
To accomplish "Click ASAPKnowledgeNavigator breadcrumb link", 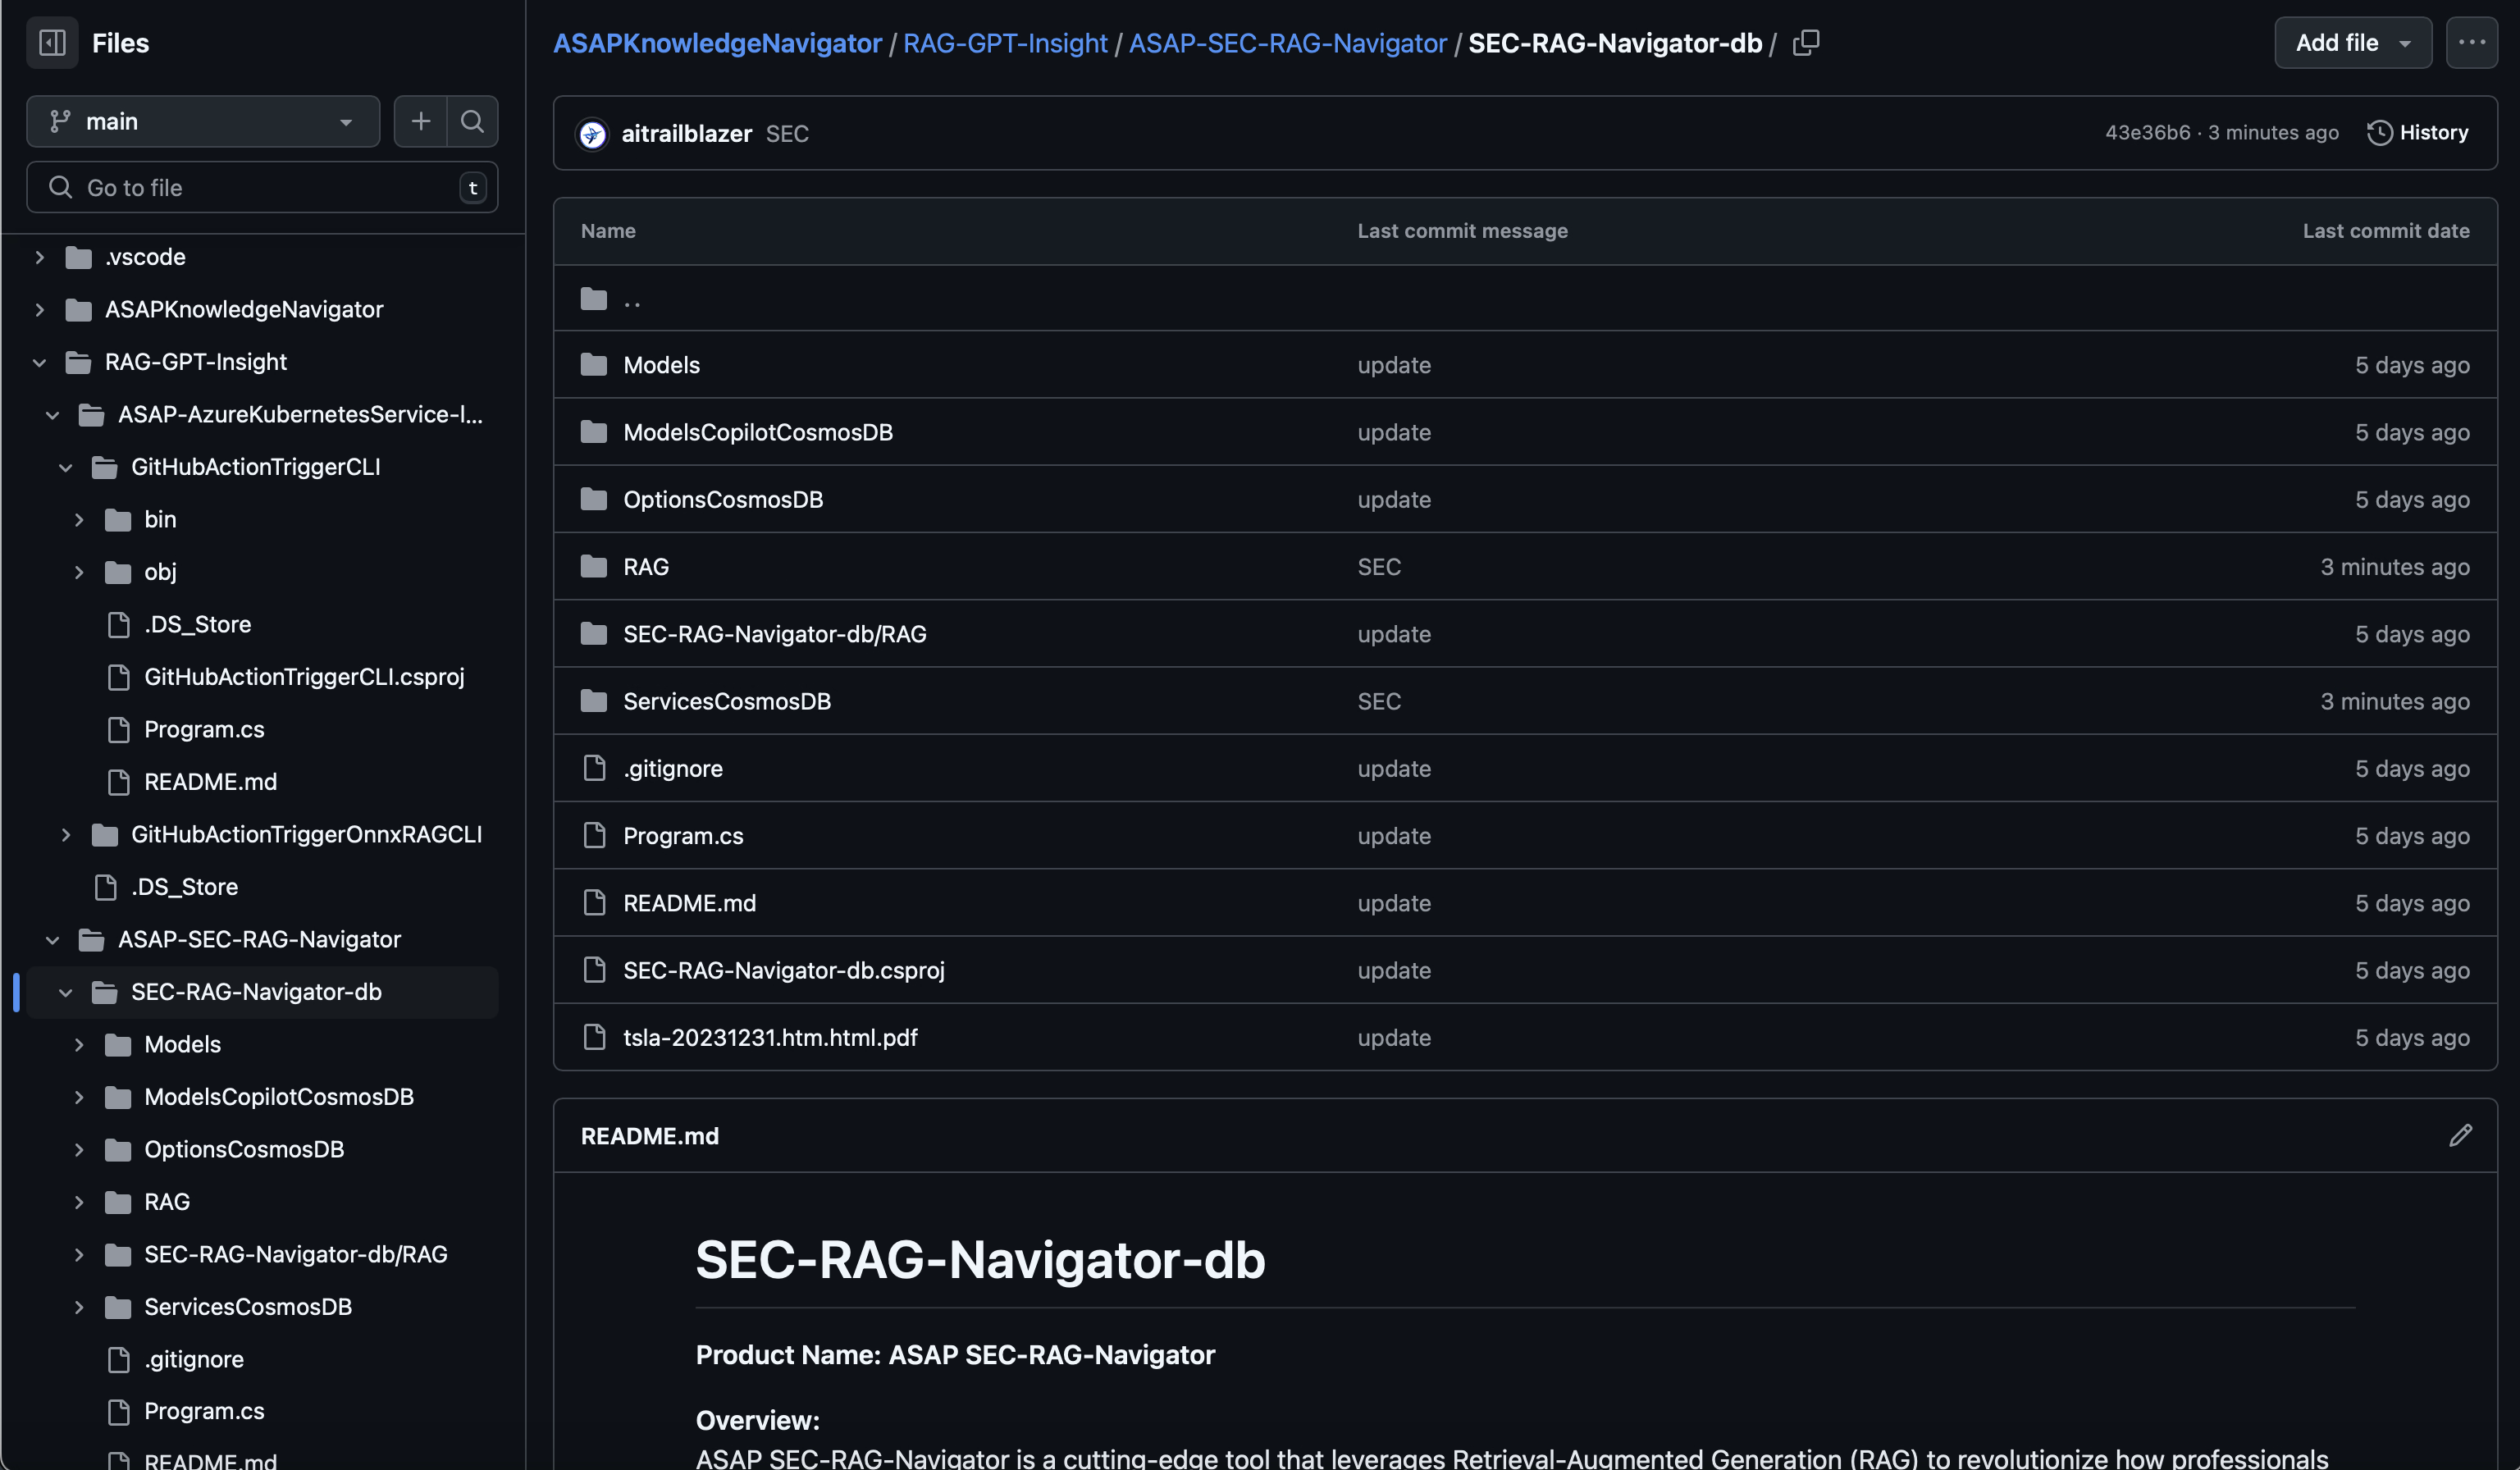I will pyautogui.click(x=717, y=43).
